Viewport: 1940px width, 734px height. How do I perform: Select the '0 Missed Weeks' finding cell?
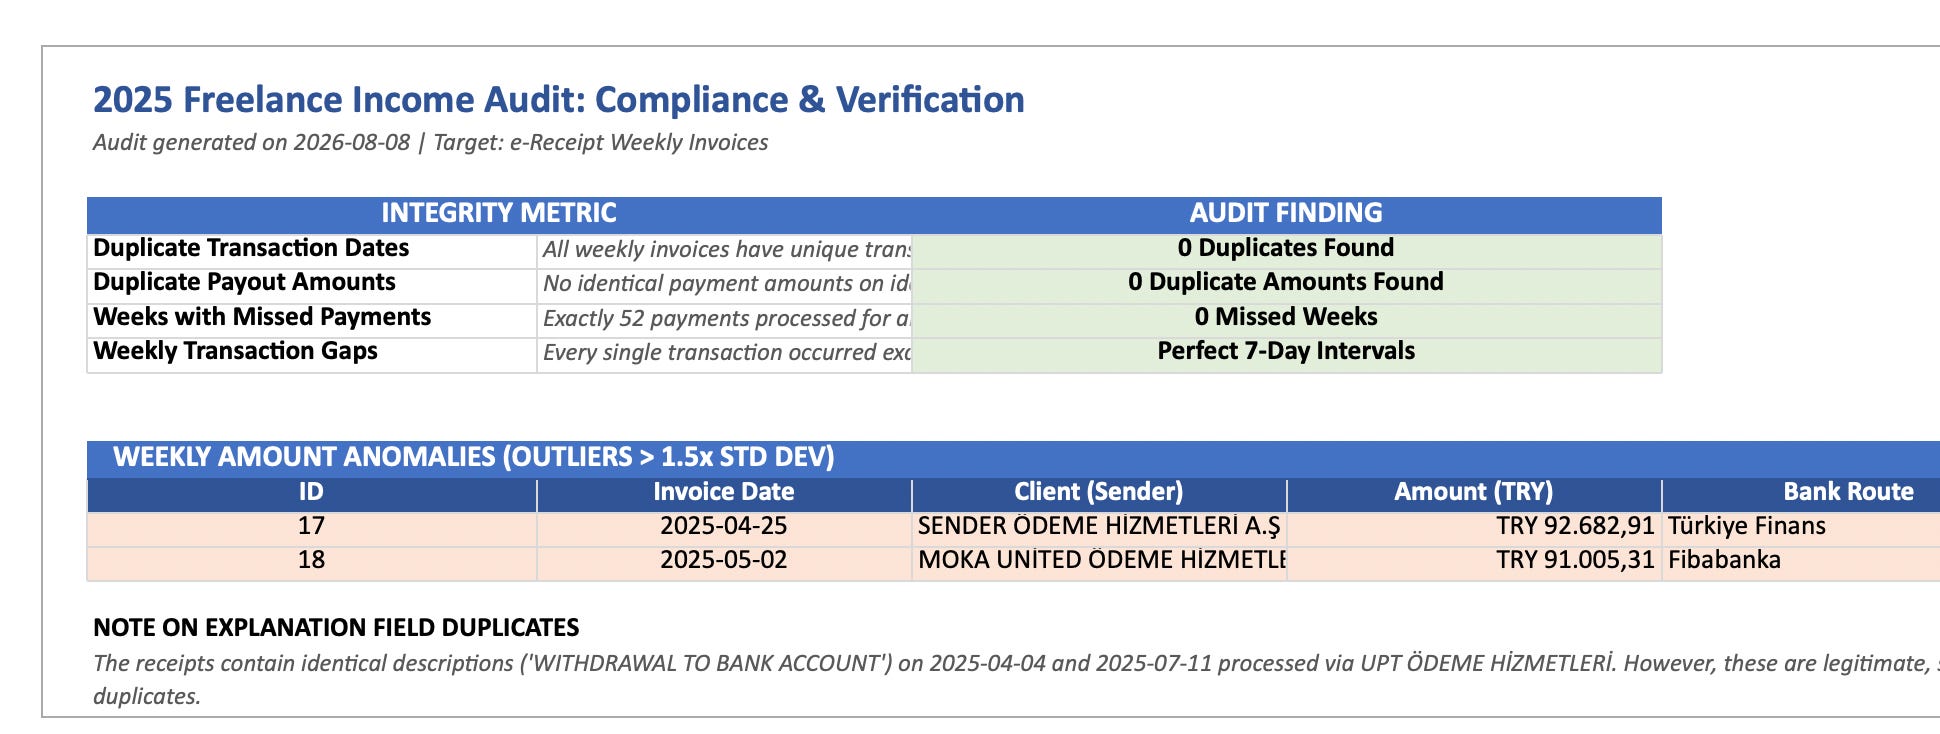(x=1286, y=319)
